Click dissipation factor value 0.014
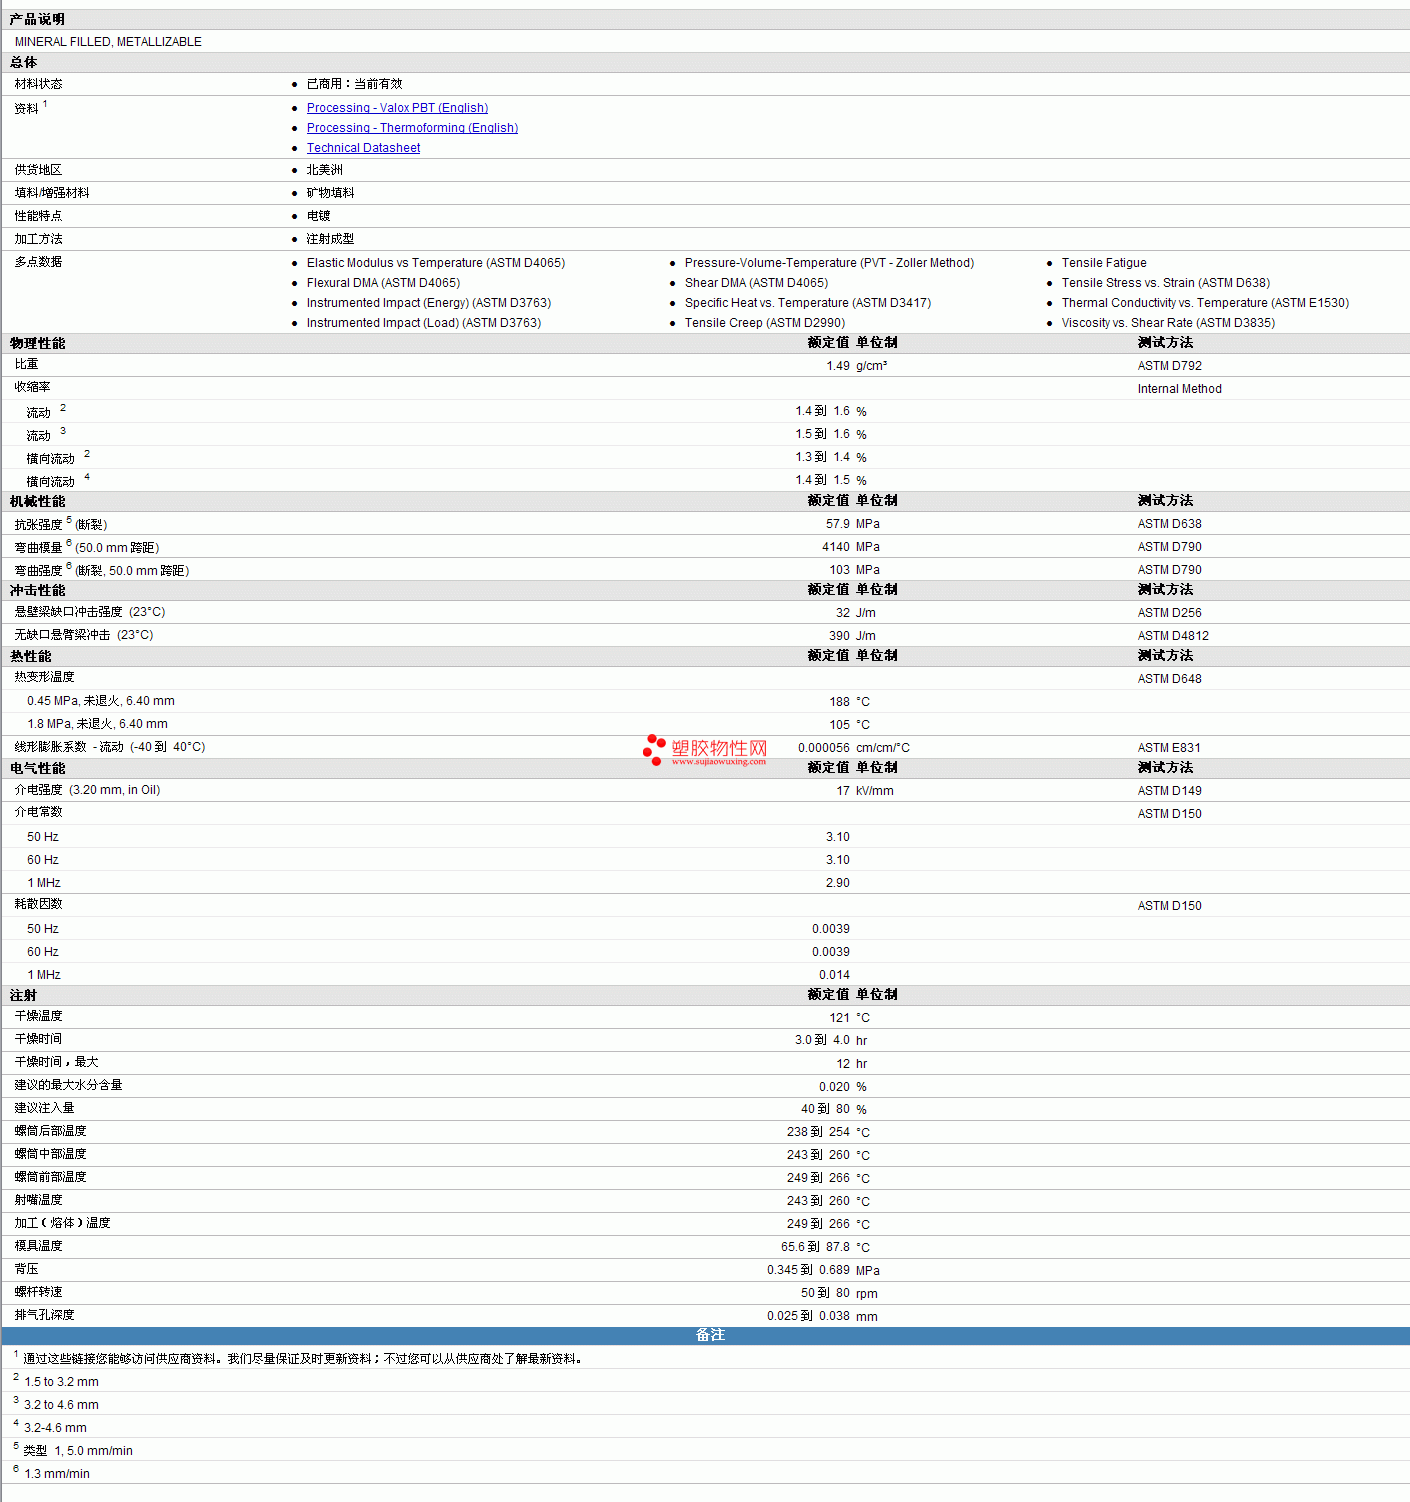The height and width of the screenshot is (1502, 1410). (x=834, y=975)
